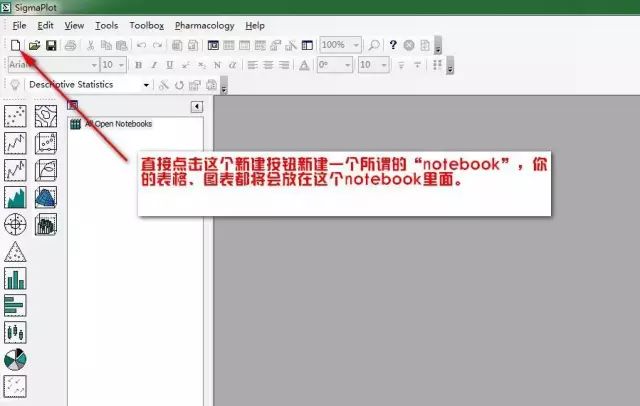Select the All Open Notebooks tree item
640x406 pixels.
(118, 124)
